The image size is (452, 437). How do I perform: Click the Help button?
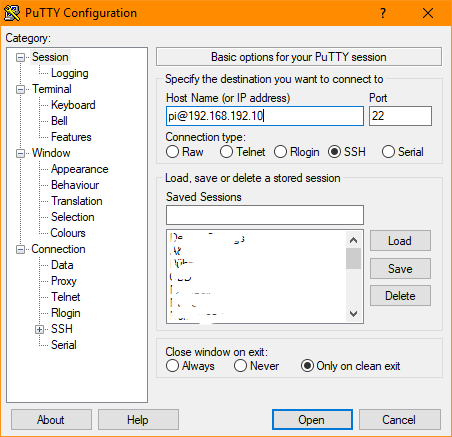pos(138,420)
